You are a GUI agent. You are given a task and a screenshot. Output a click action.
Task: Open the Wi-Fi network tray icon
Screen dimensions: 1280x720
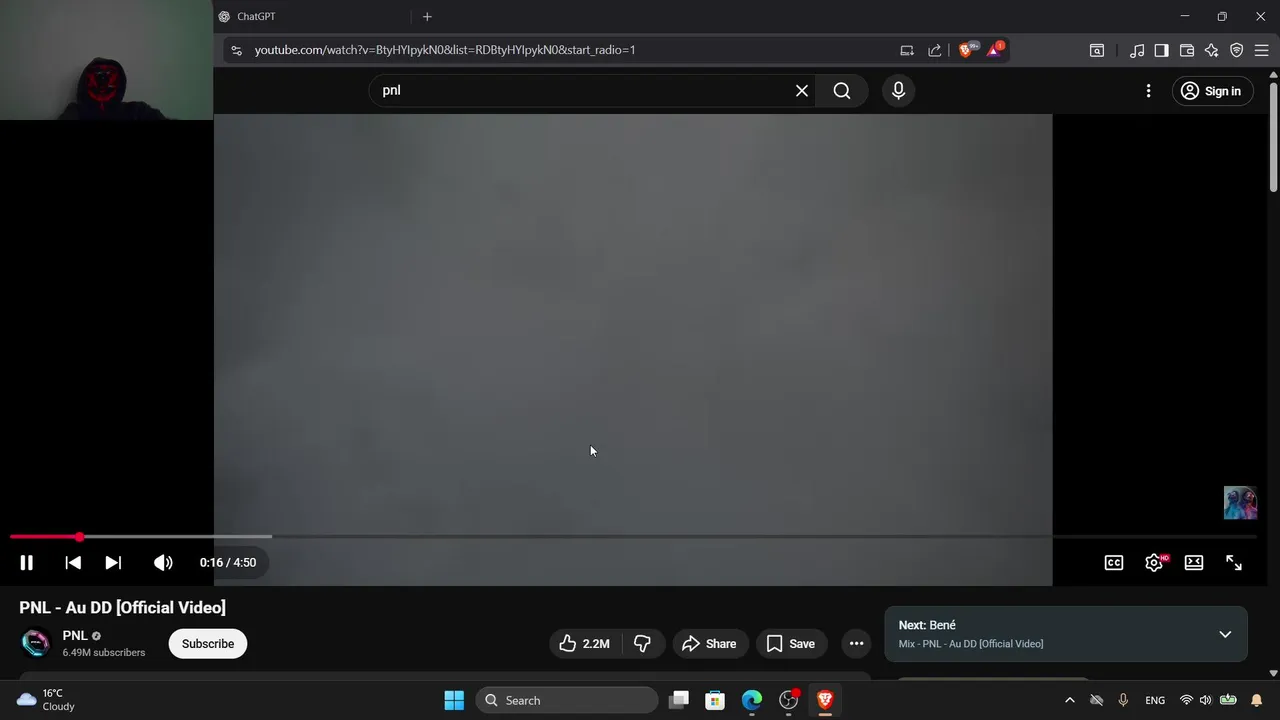1186,700
